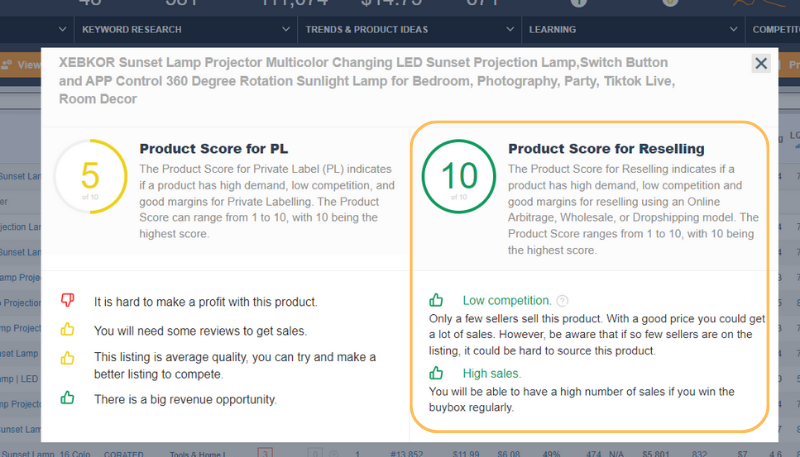
Task: Click the Product Score for PL heading
Action: [x=214, y=149]
